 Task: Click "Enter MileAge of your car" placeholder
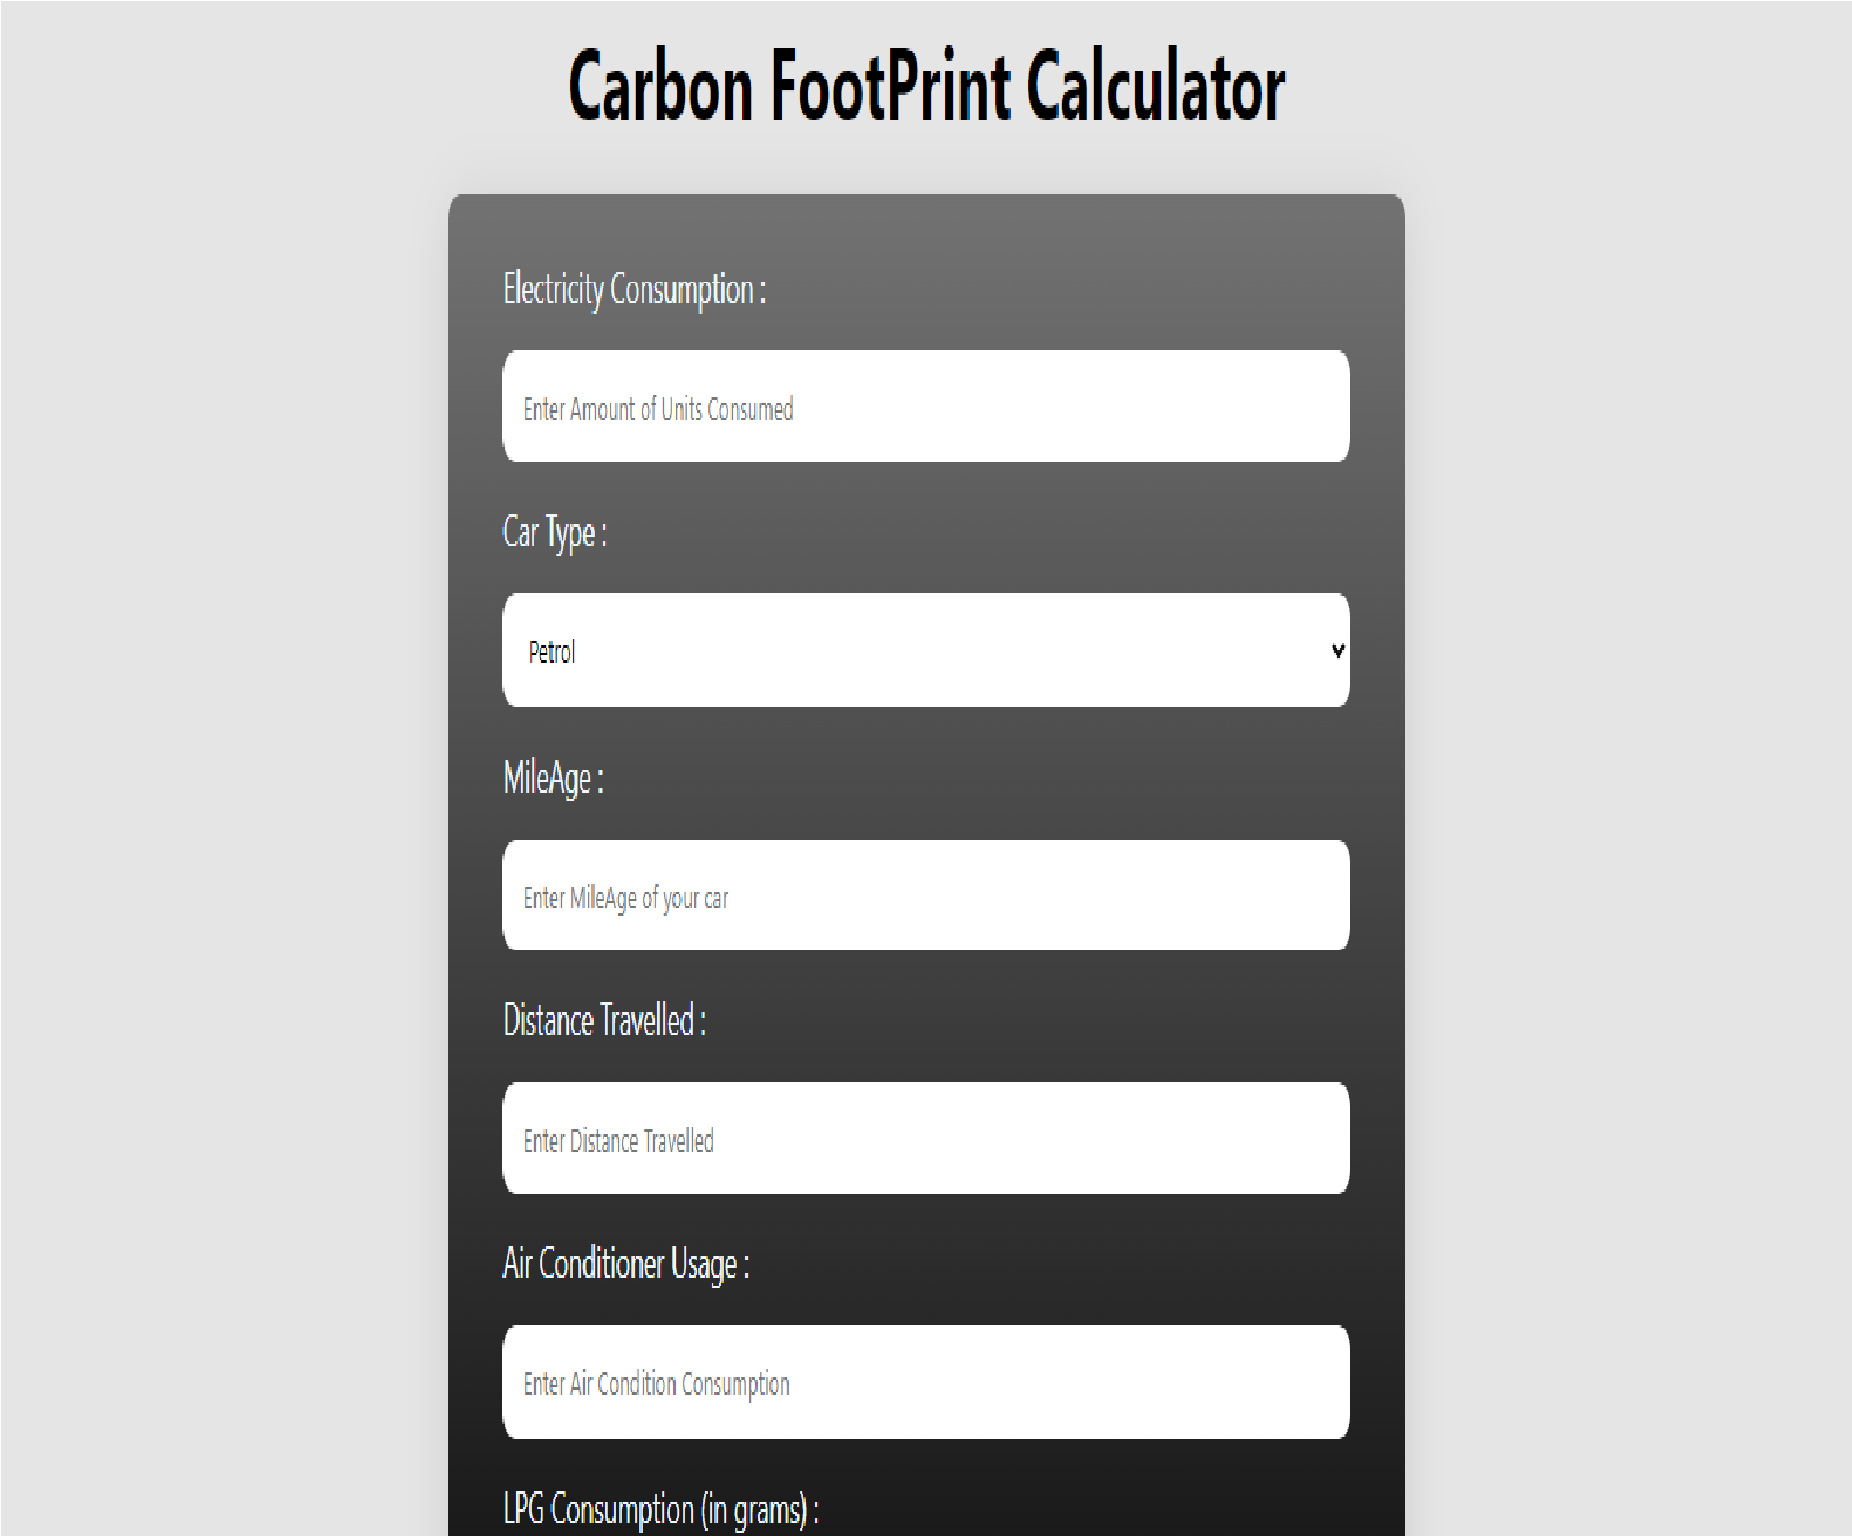(625, 898)
